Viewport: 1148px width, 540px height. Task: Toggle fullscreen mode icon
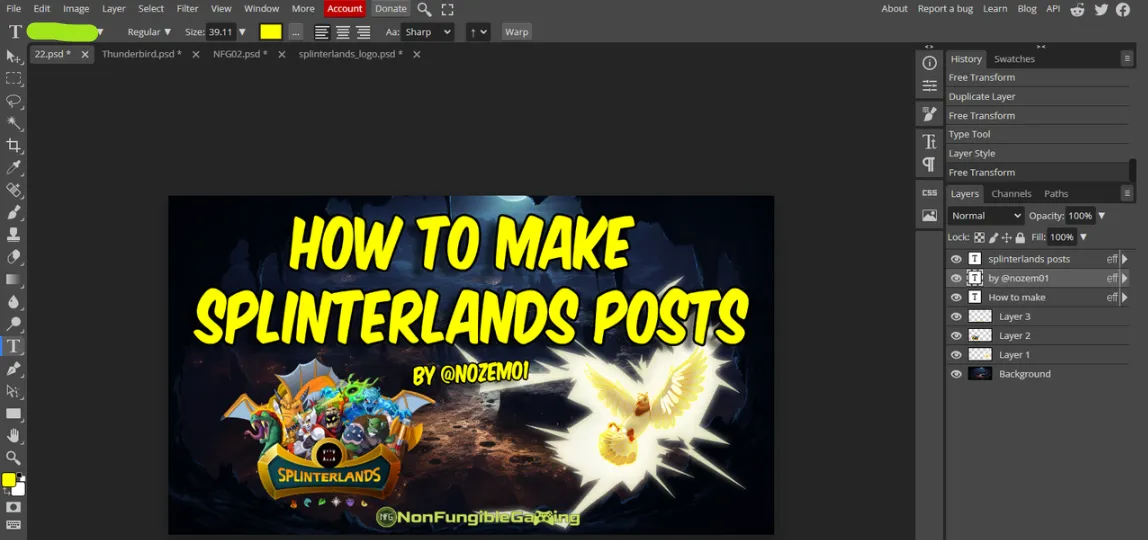pos(447,9)
